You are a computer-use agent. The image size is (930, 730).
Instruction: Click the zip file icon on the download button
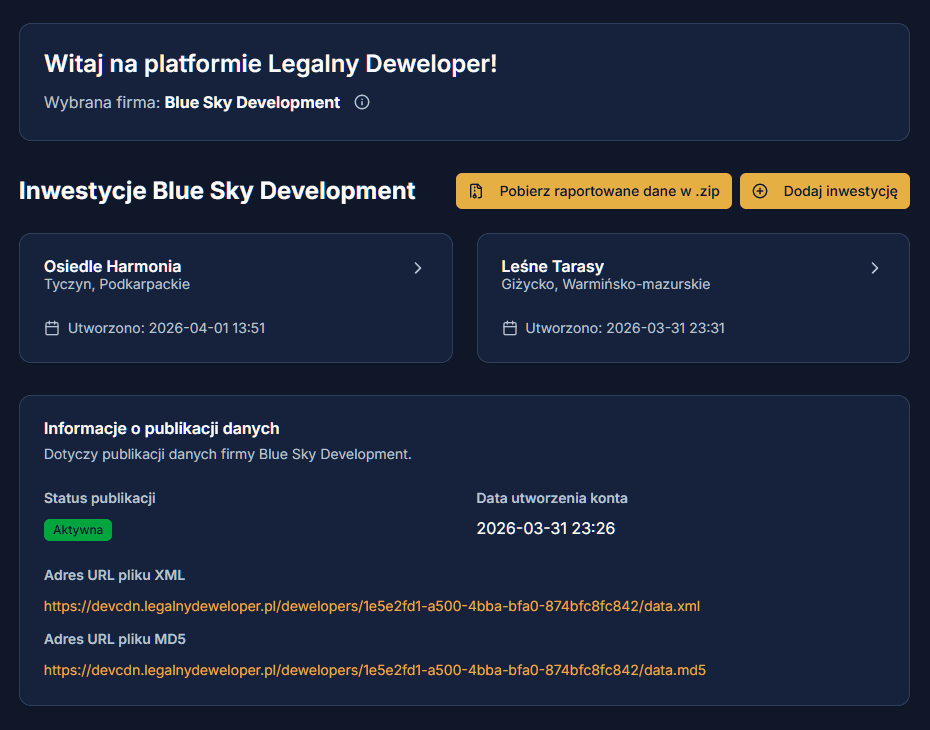click(x=477, y=191)
